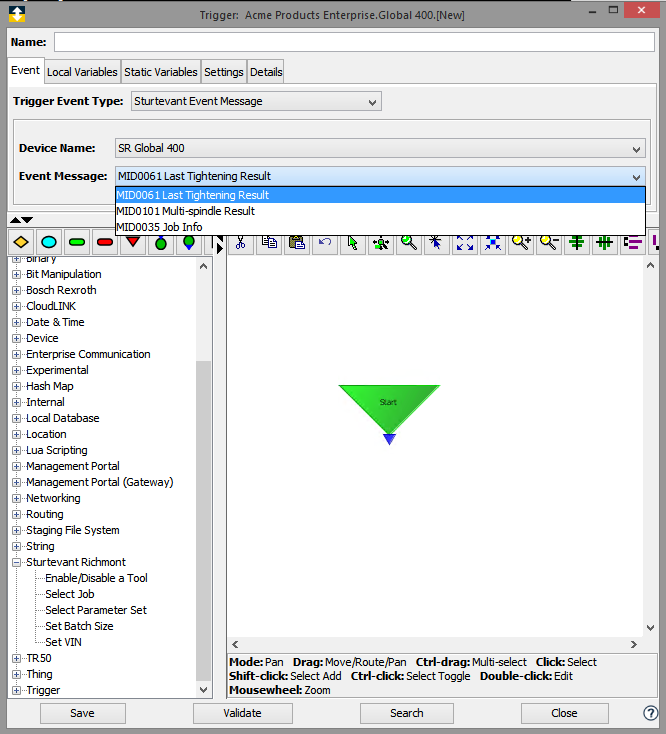
Task: Click the green horizontal alignment icon
Action: (577, 242)
